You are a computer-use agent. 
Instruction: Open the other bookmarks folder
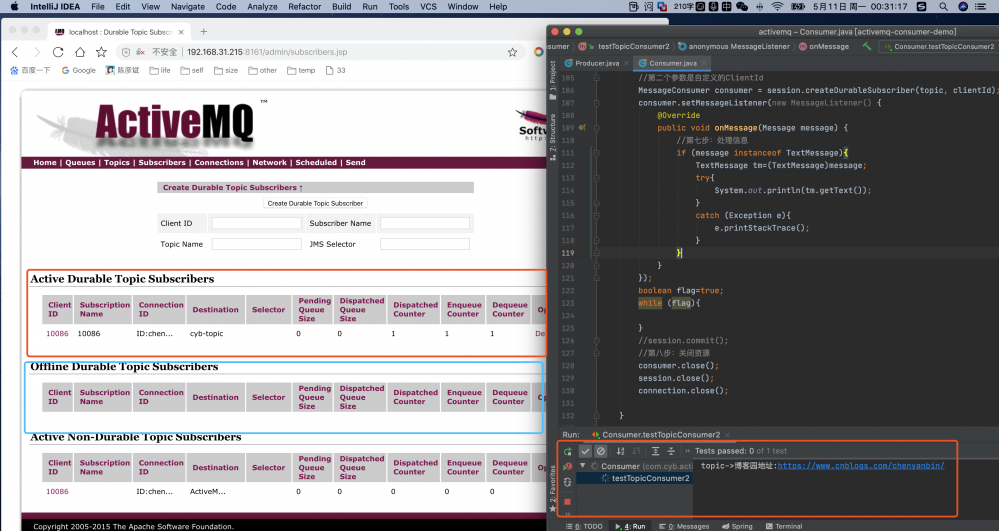(x=262, y=71)
